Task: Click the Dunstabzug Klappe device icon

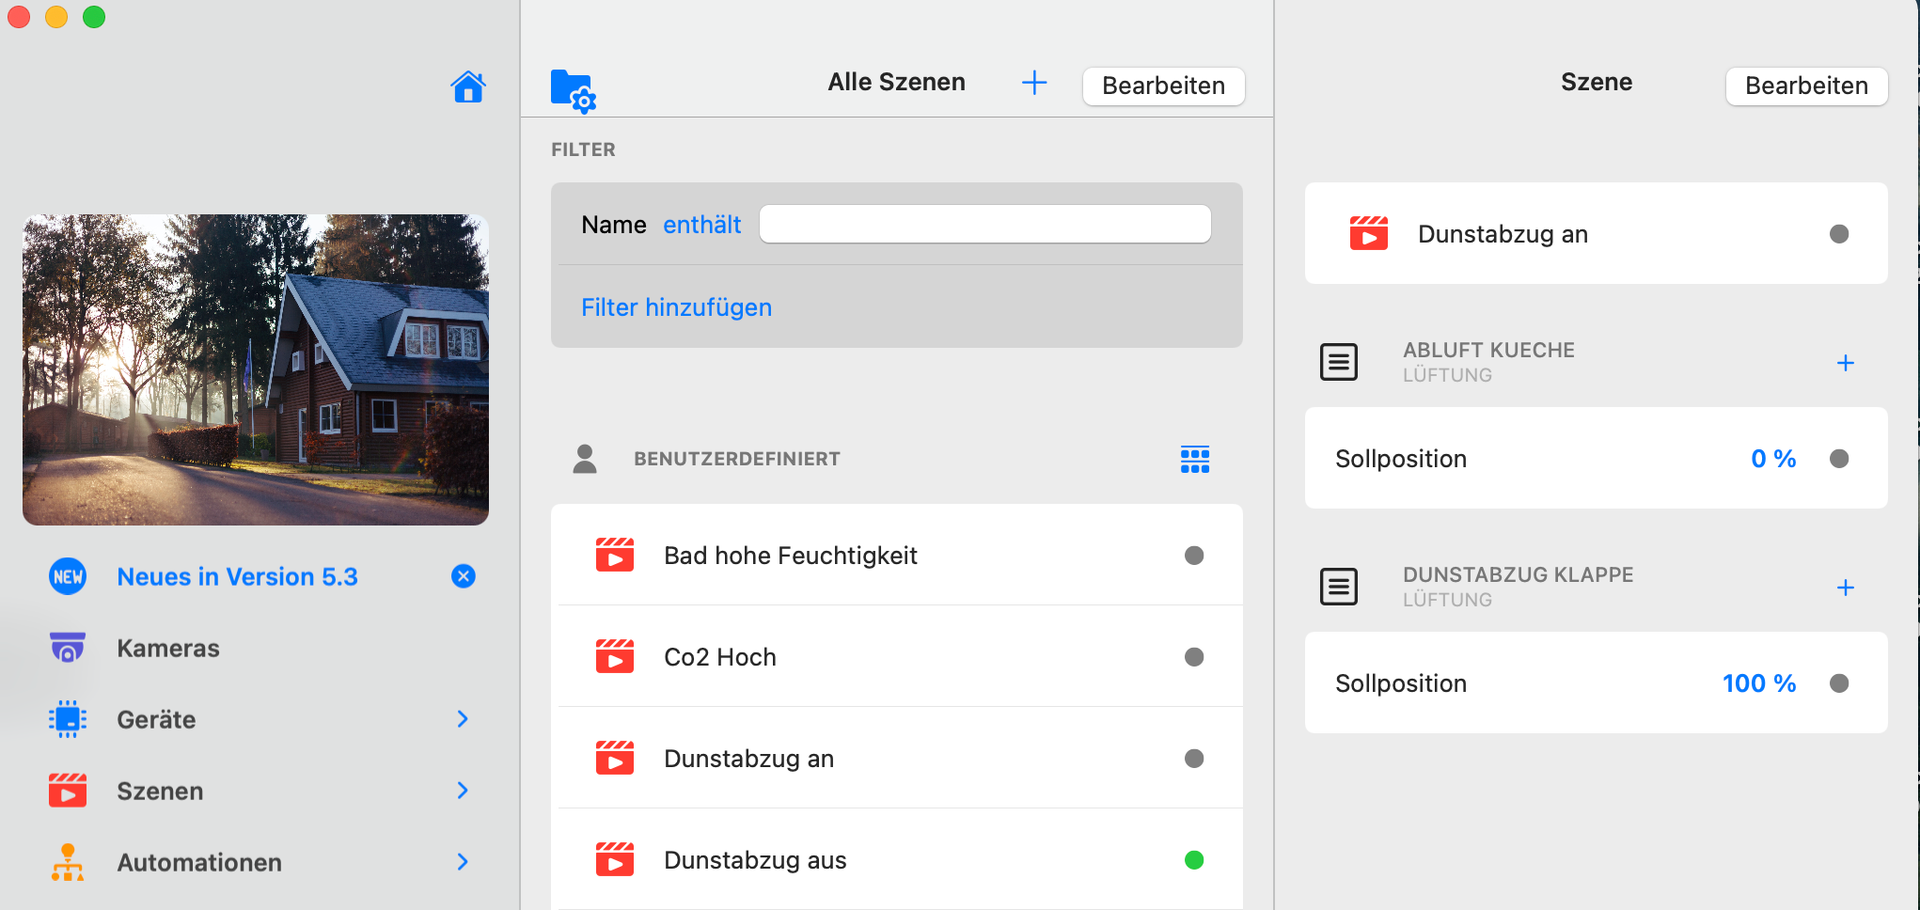Action: (x=1339, y=587)
